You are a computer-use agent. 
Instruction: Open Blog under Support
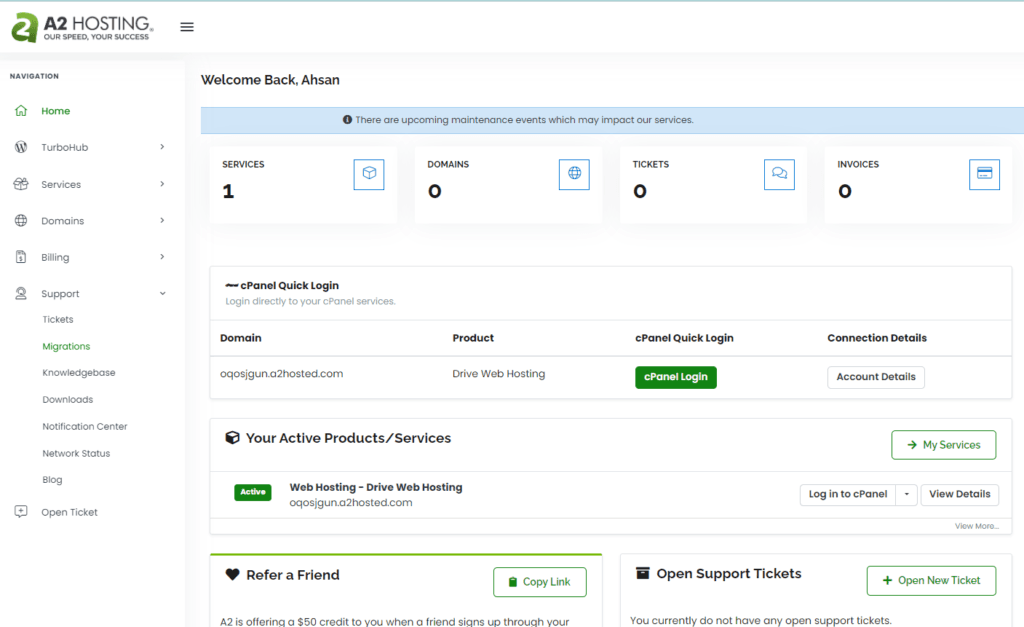click(x=52, y=479)
